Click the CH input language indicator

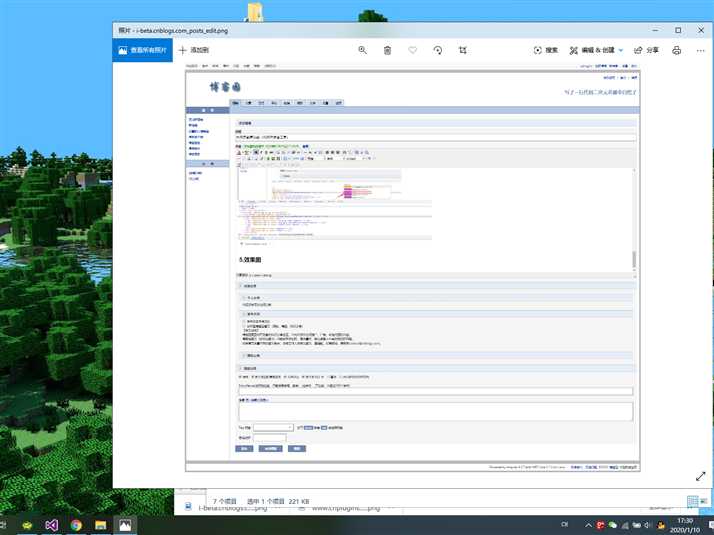565,525
